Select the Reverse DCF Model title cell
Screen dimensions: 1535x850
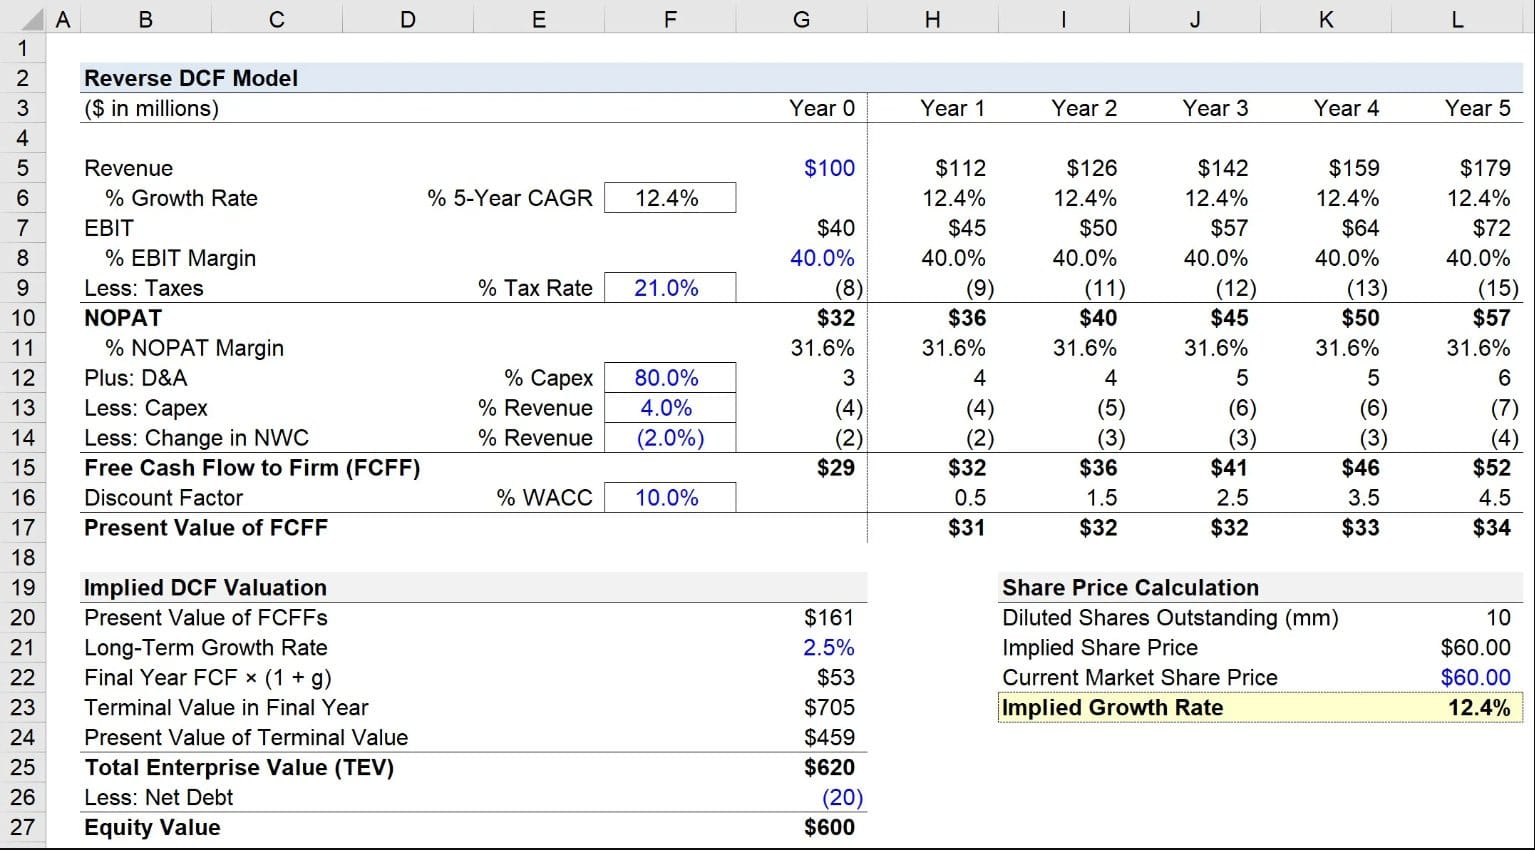tap(191, 78)
